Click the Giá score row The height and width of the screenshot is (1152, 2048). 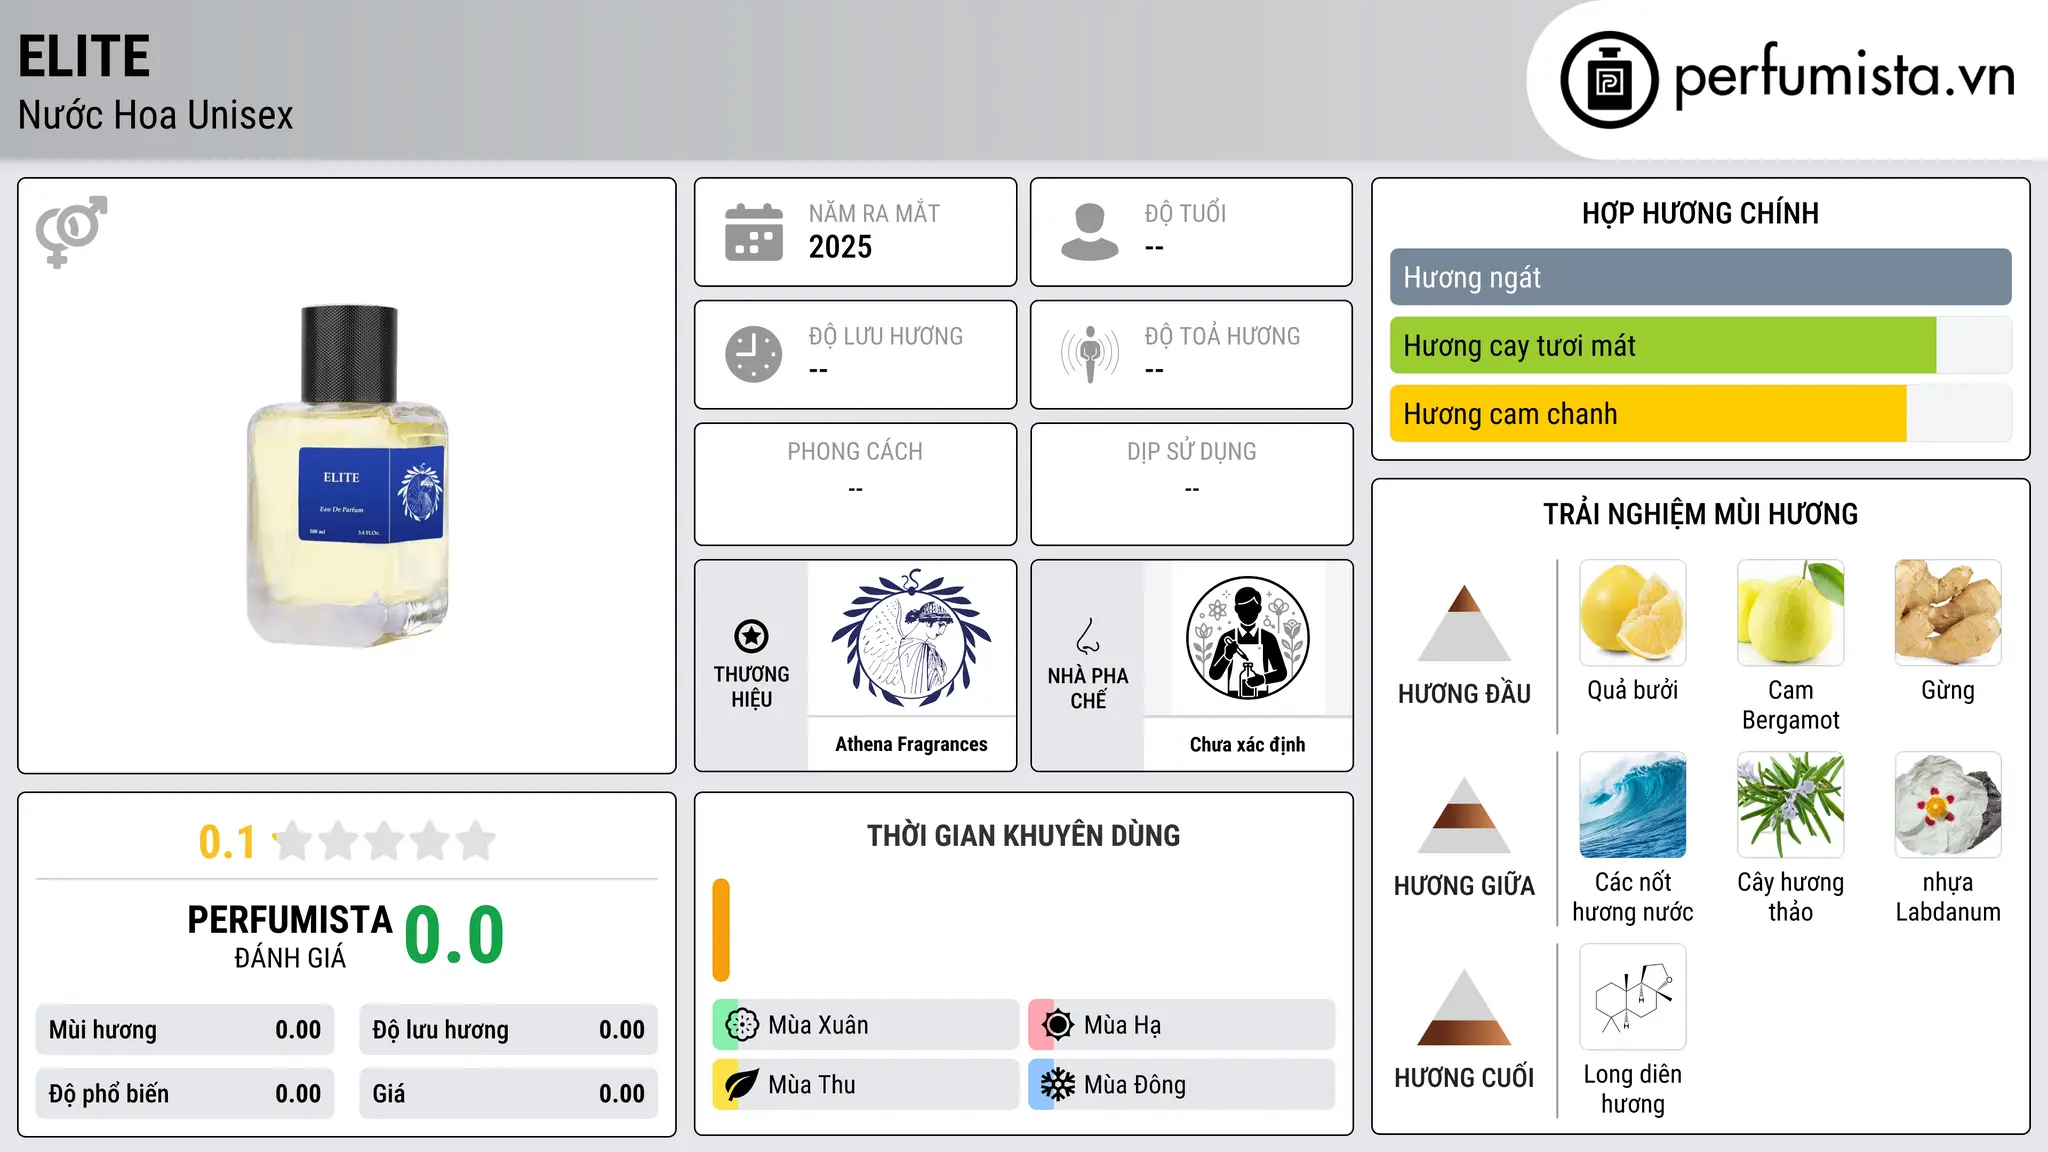tap(508, 1094)
